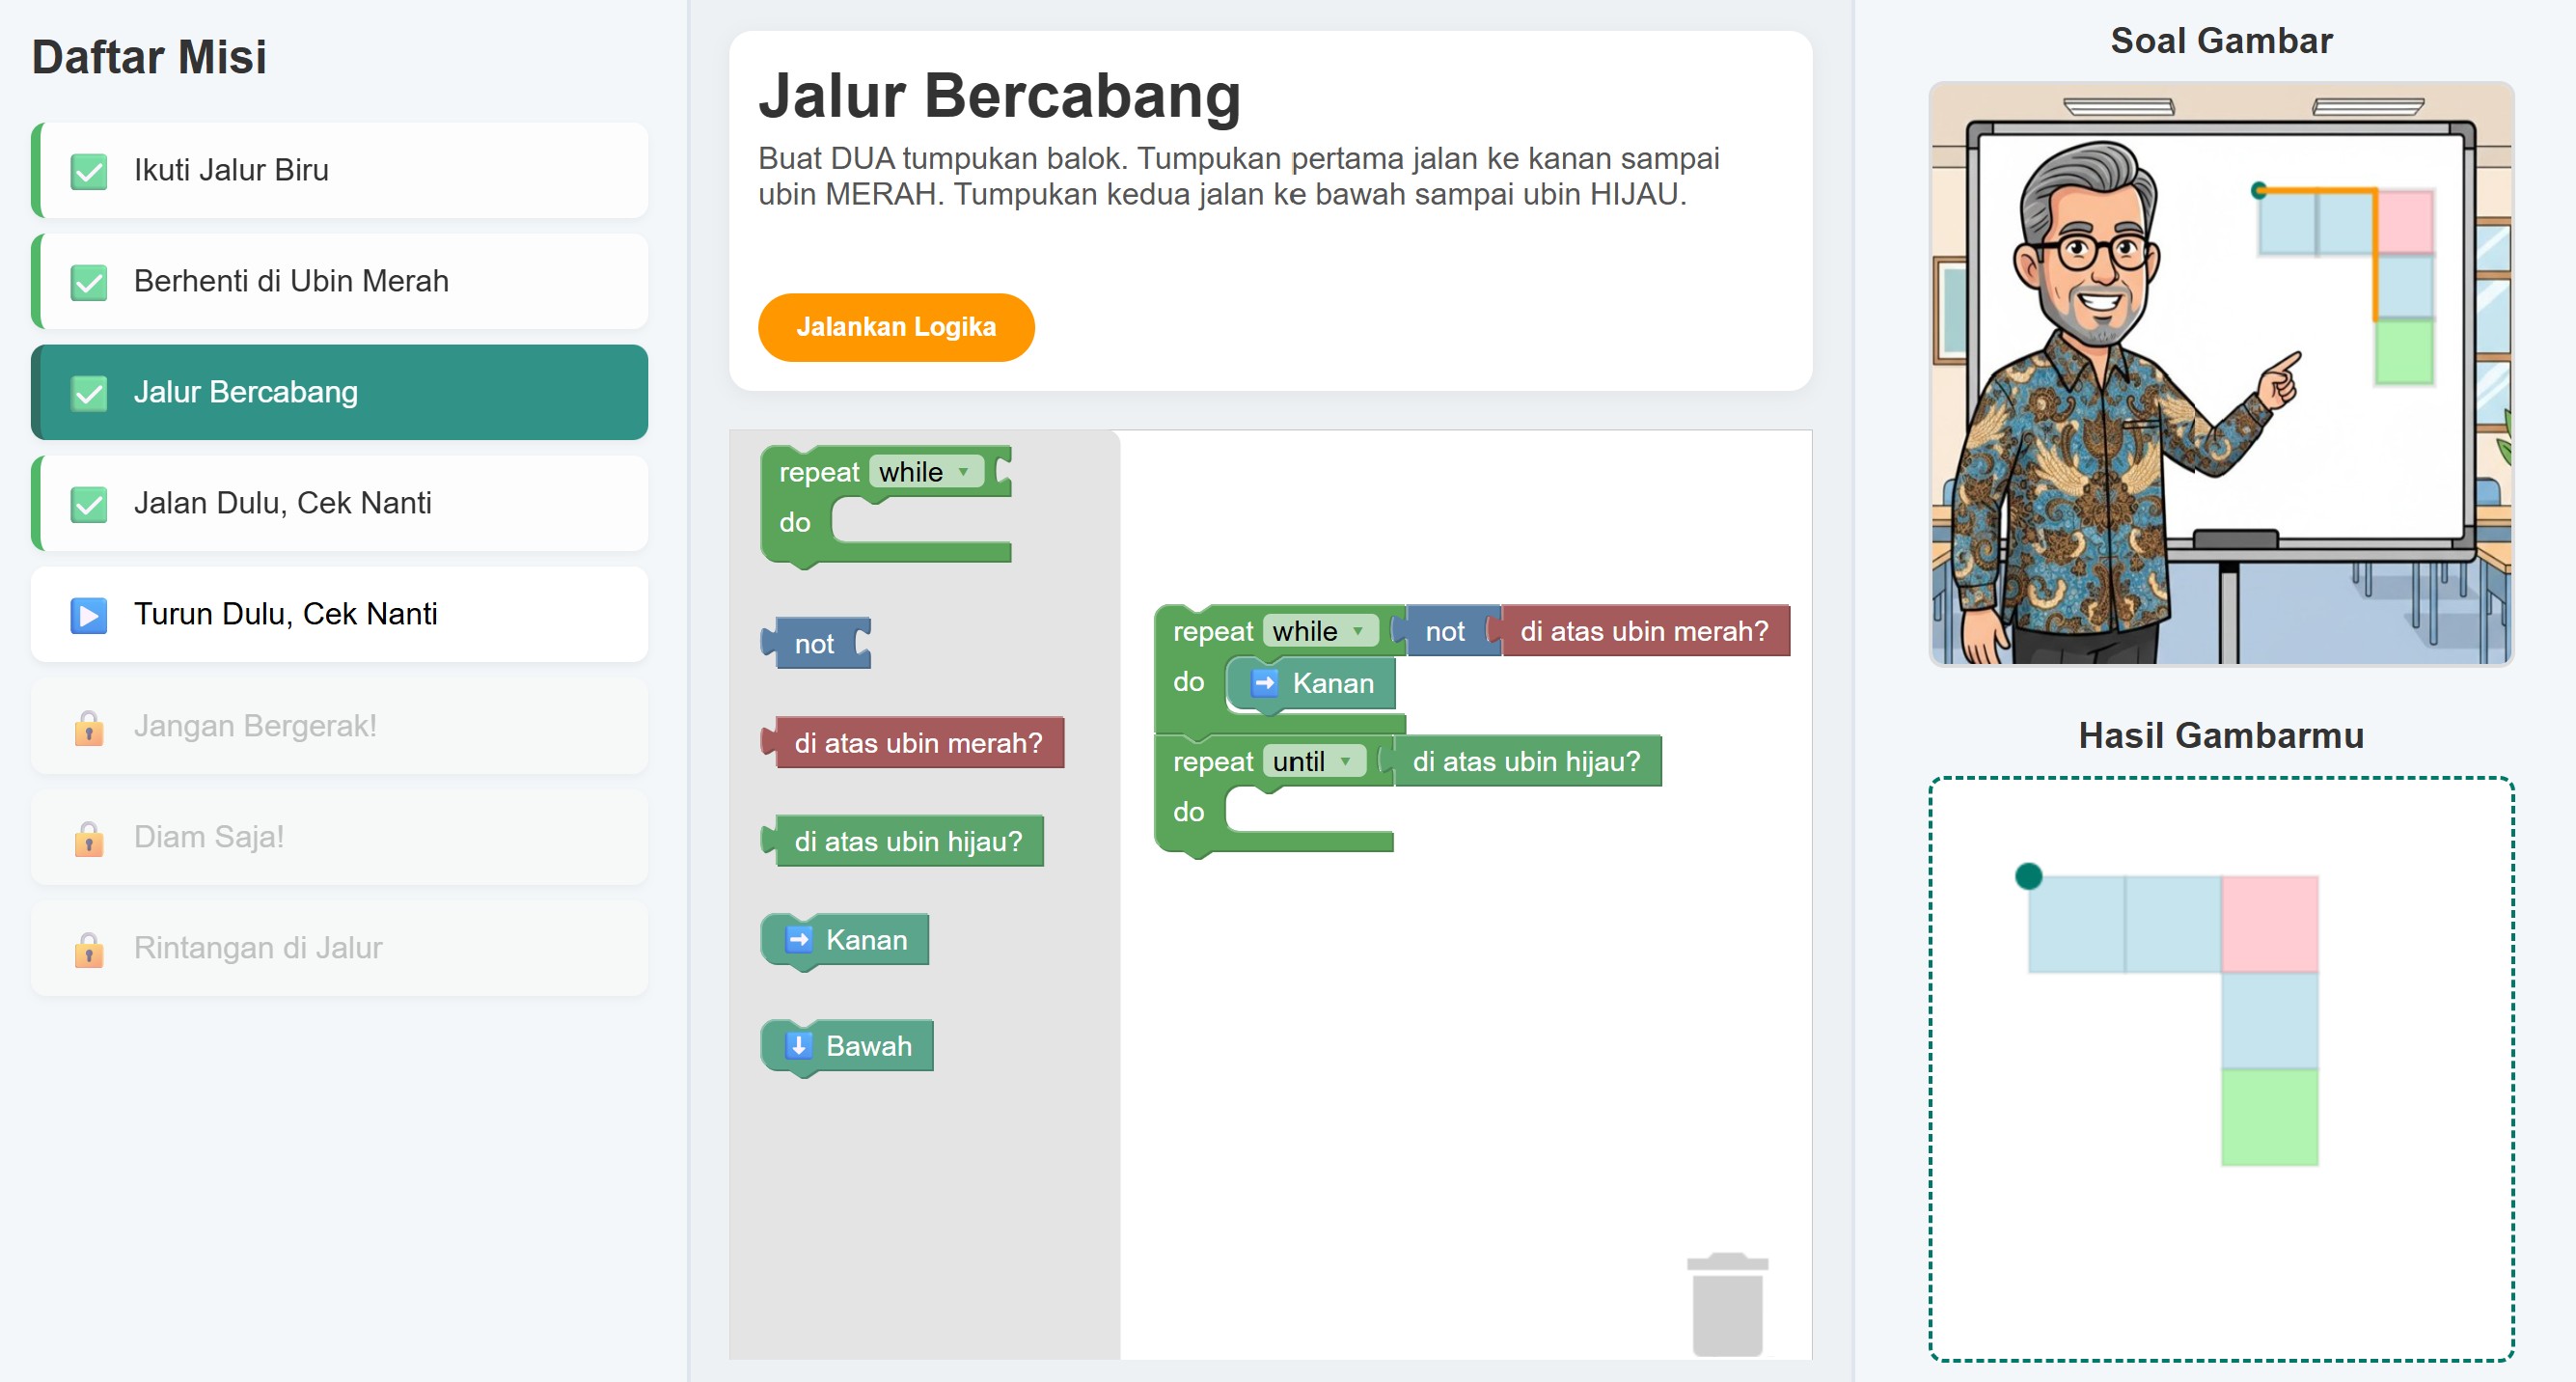
Task: Open the while dropdown in the placed repeat block
Action: click(1320, 631)
